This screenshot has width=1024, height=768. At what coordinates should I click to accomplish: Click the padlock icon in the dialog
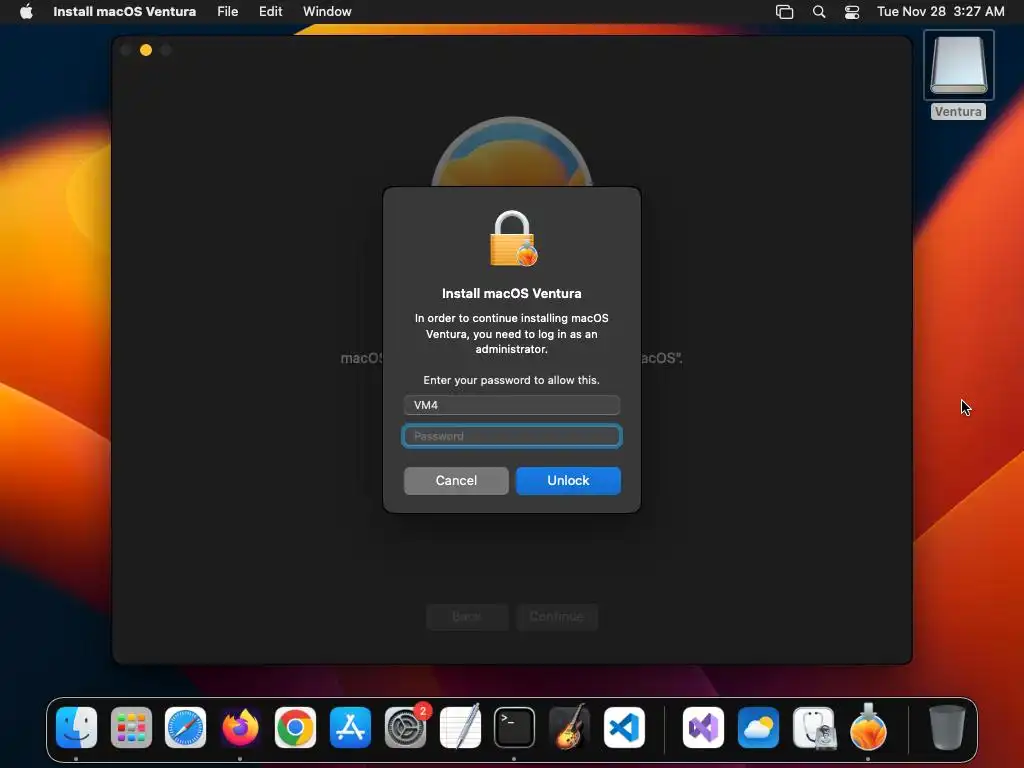[x=513, y=238]
